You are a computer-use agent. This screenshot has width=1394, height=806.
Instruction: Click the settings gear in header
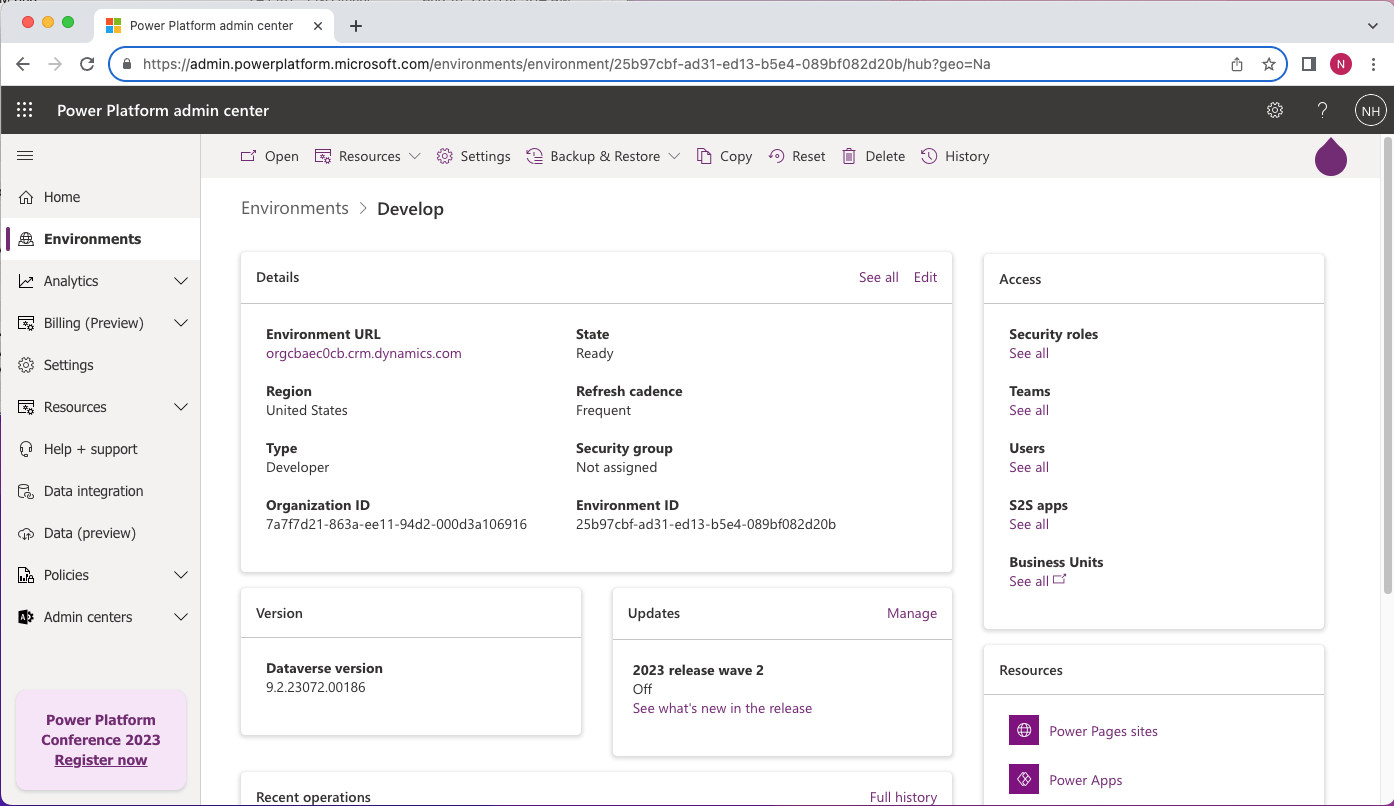(1275, 111)
